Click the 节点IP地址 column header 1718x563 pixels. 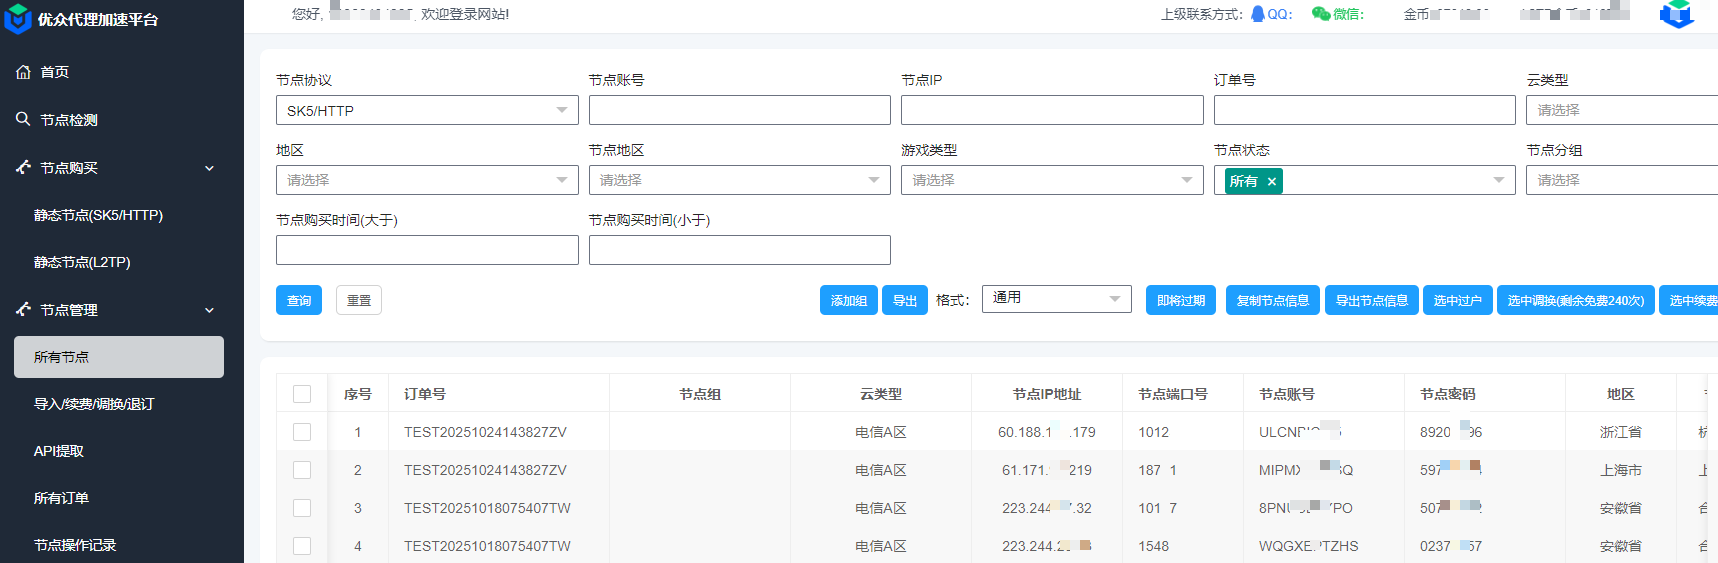click(1047, 394)
